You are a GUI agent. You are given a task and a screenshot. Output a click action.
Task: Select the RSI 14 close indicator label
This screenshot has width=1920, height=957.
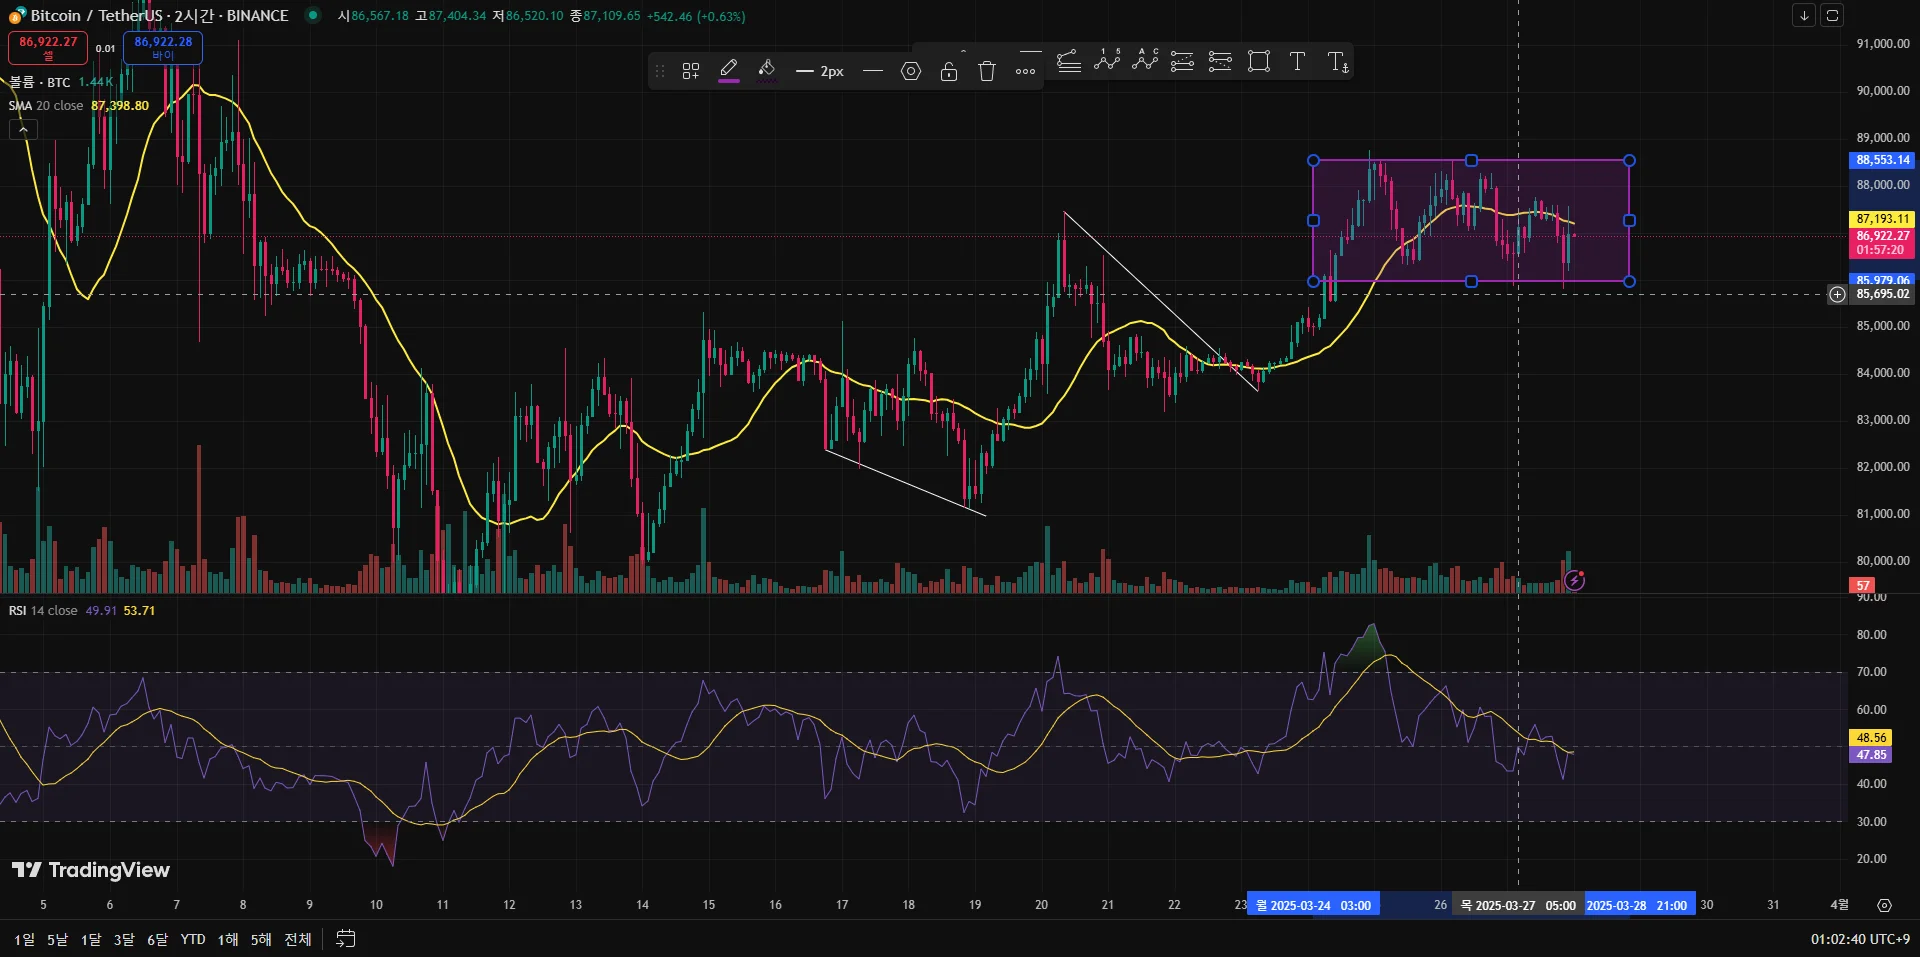coord(43,610)
